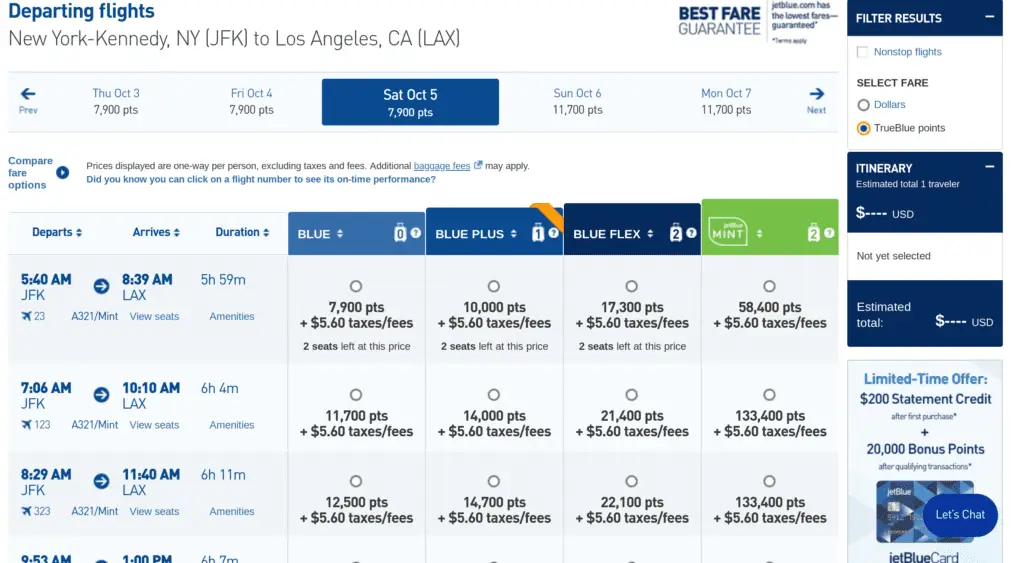Select Mint 133,400 pts fare on 8:29 AM flight
Viewport: 1024px width, 563px height.
[x=769, y=481]
